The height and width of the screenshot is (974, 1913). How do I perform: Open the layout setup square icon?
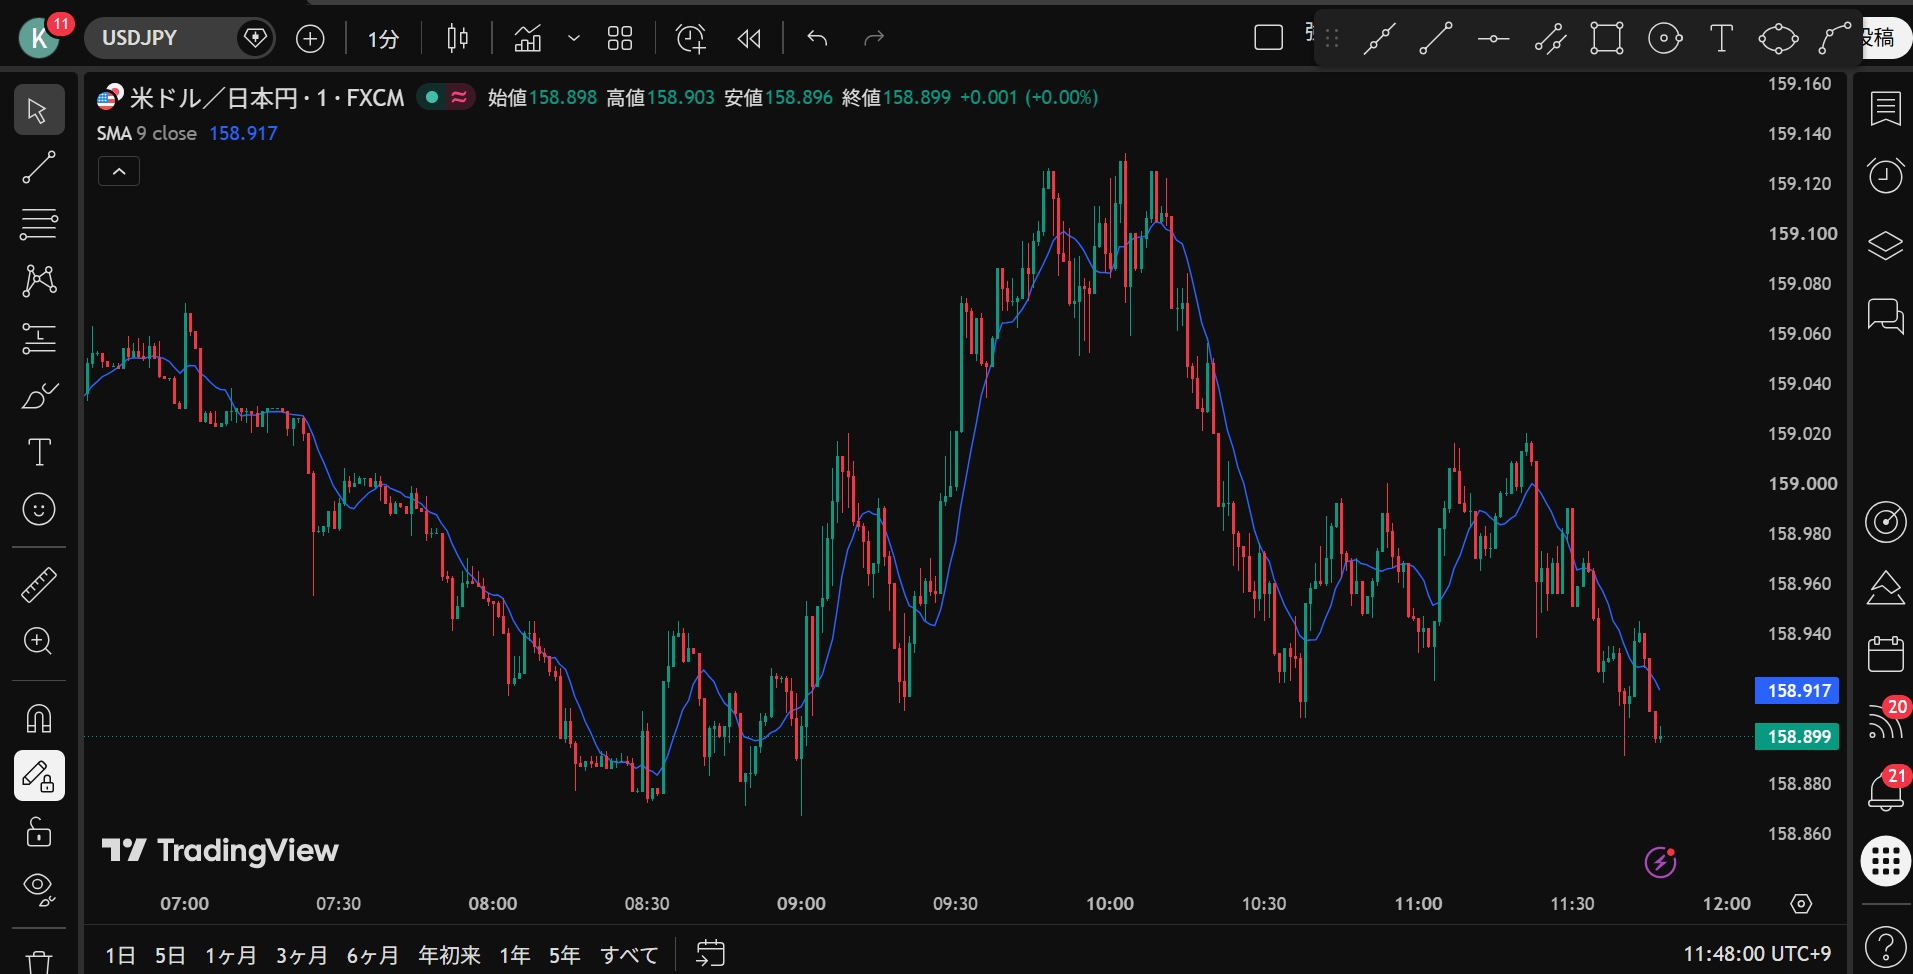click(x=1269, y=38)
